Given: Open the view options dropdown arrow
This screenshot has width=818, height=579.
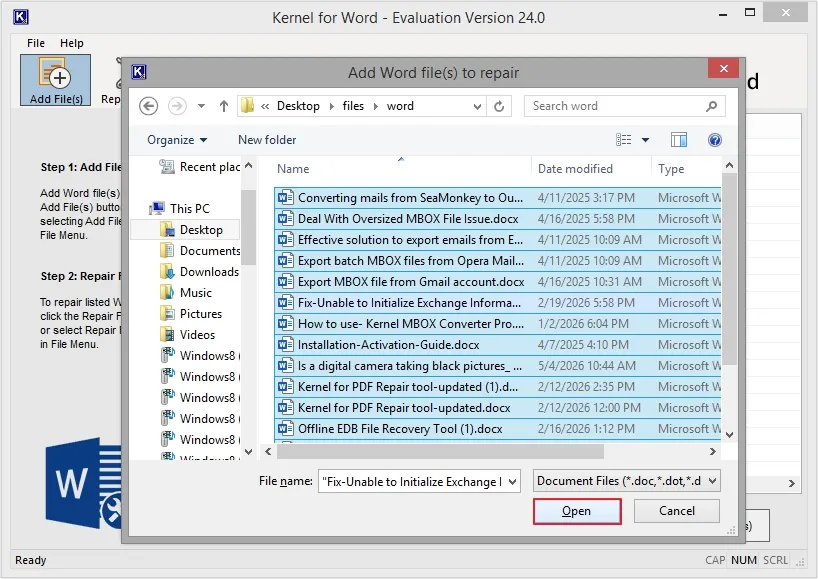Looking at the screenshot, I should pyautogui.click(x=645, y=140).
